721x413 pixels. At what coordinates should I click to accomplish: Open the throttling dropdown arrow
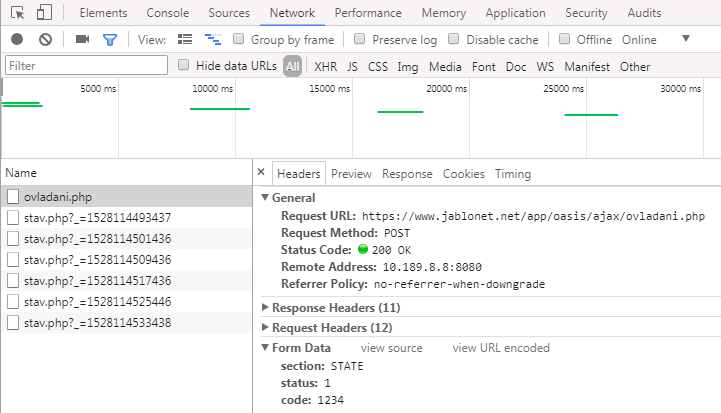(686, 38)
